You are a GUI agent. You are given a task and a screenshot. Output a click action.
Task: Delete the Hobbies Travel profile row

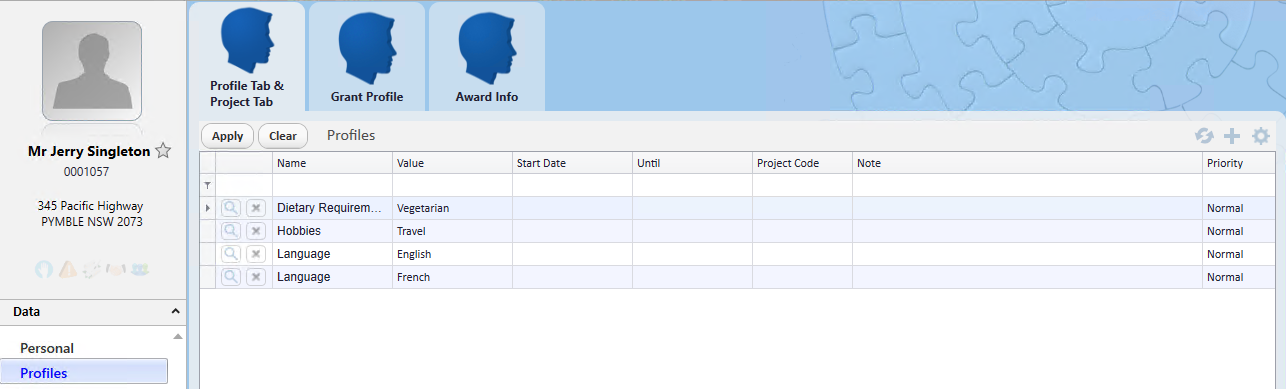[256, 231]
